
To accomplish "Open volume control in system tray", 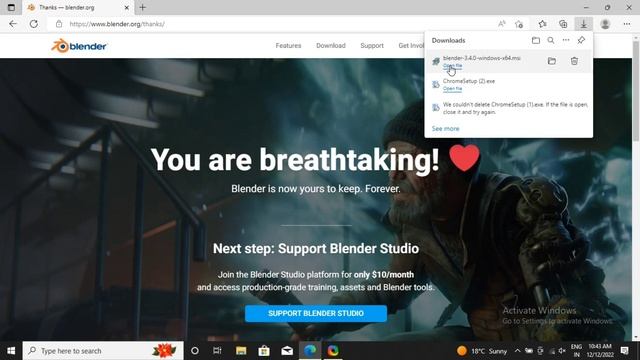I will click(x=562, y=351).
